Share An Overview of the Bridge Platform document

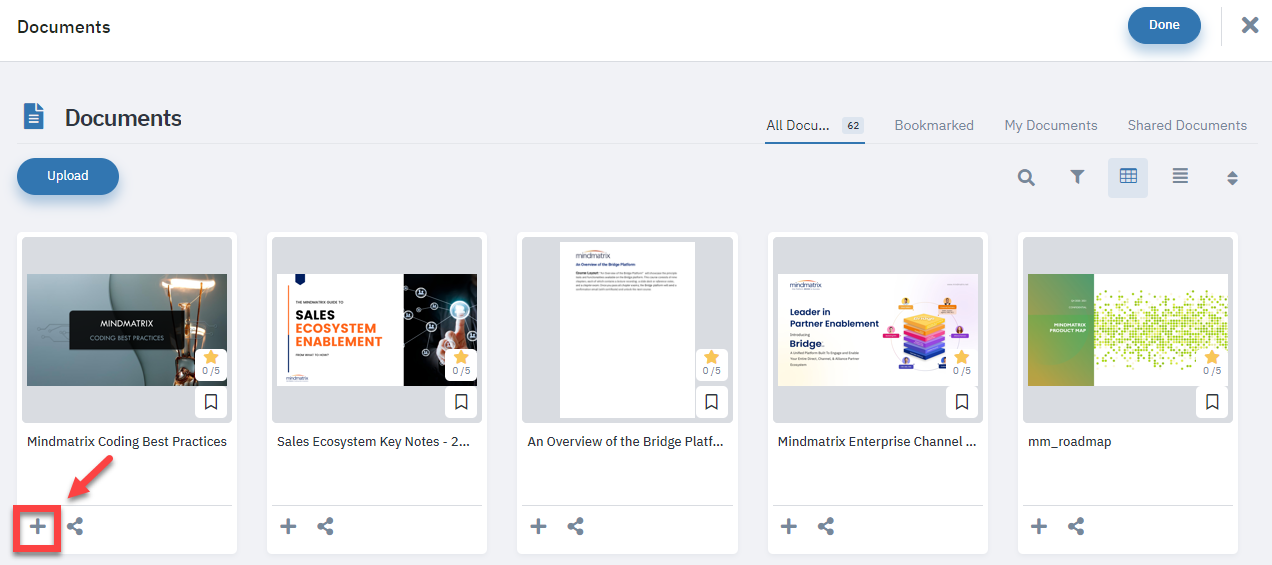point(575,526)
